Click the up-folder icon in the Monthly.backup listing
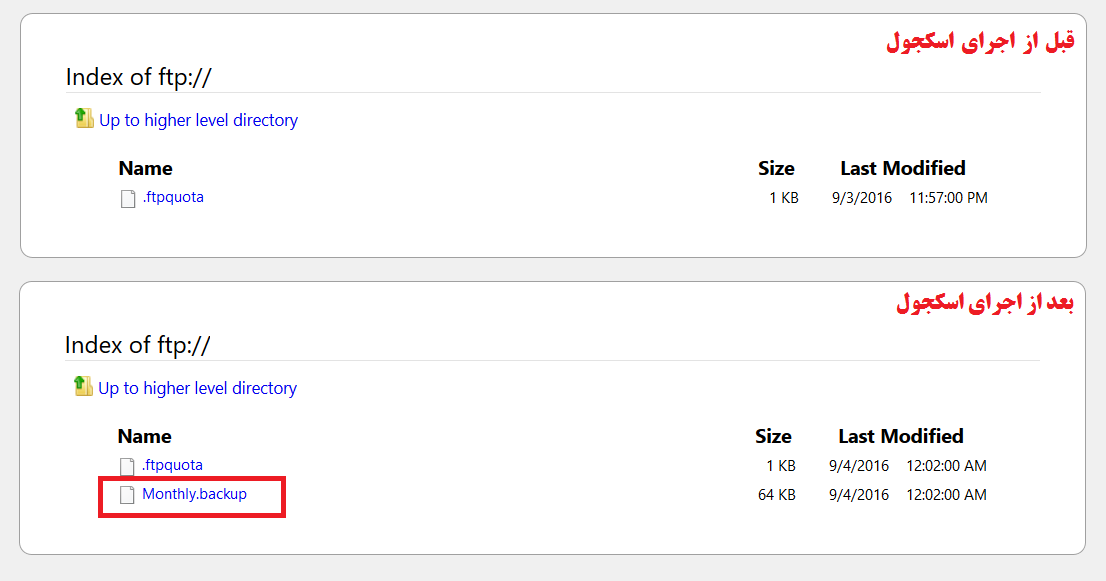Viewport: 1106px width, 581px height. point(83,386)
